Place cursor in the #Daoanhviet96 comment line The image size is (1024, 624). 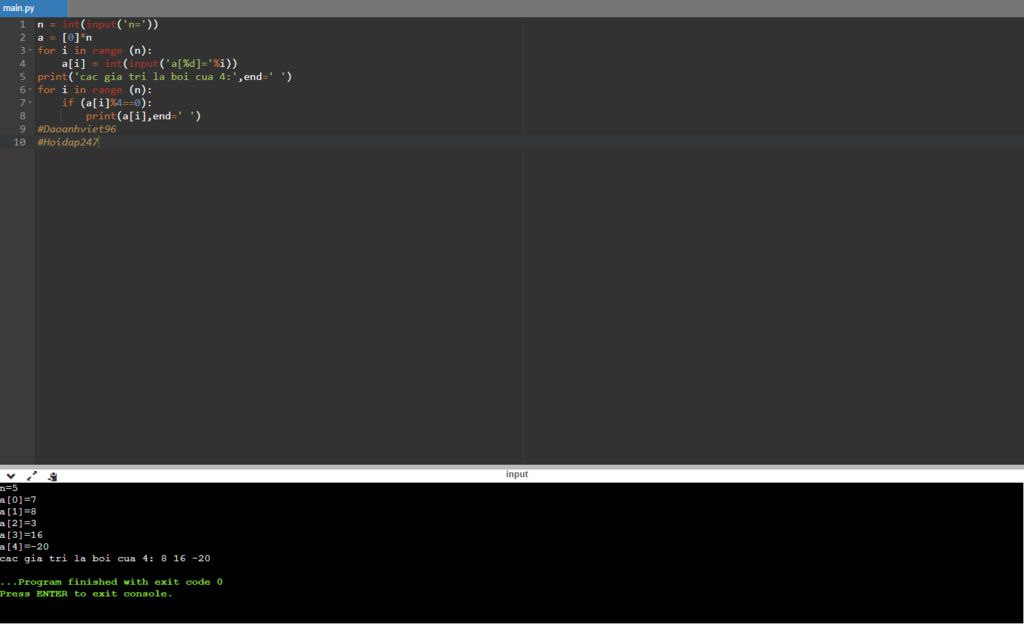pyautogui.click(x=77, y=129)
